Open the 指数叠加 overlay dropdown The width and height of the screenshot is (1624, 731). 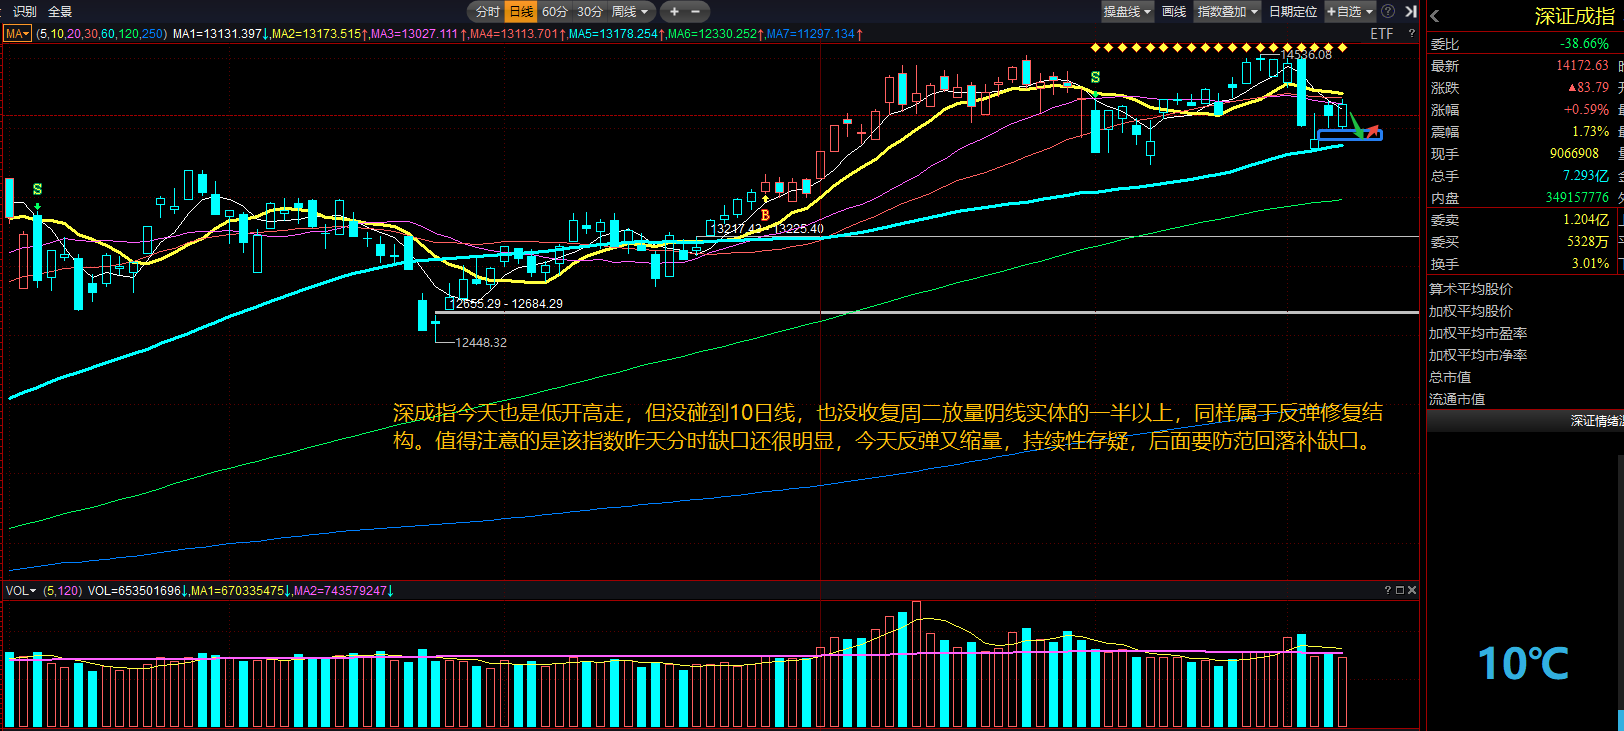(1227, 12)
